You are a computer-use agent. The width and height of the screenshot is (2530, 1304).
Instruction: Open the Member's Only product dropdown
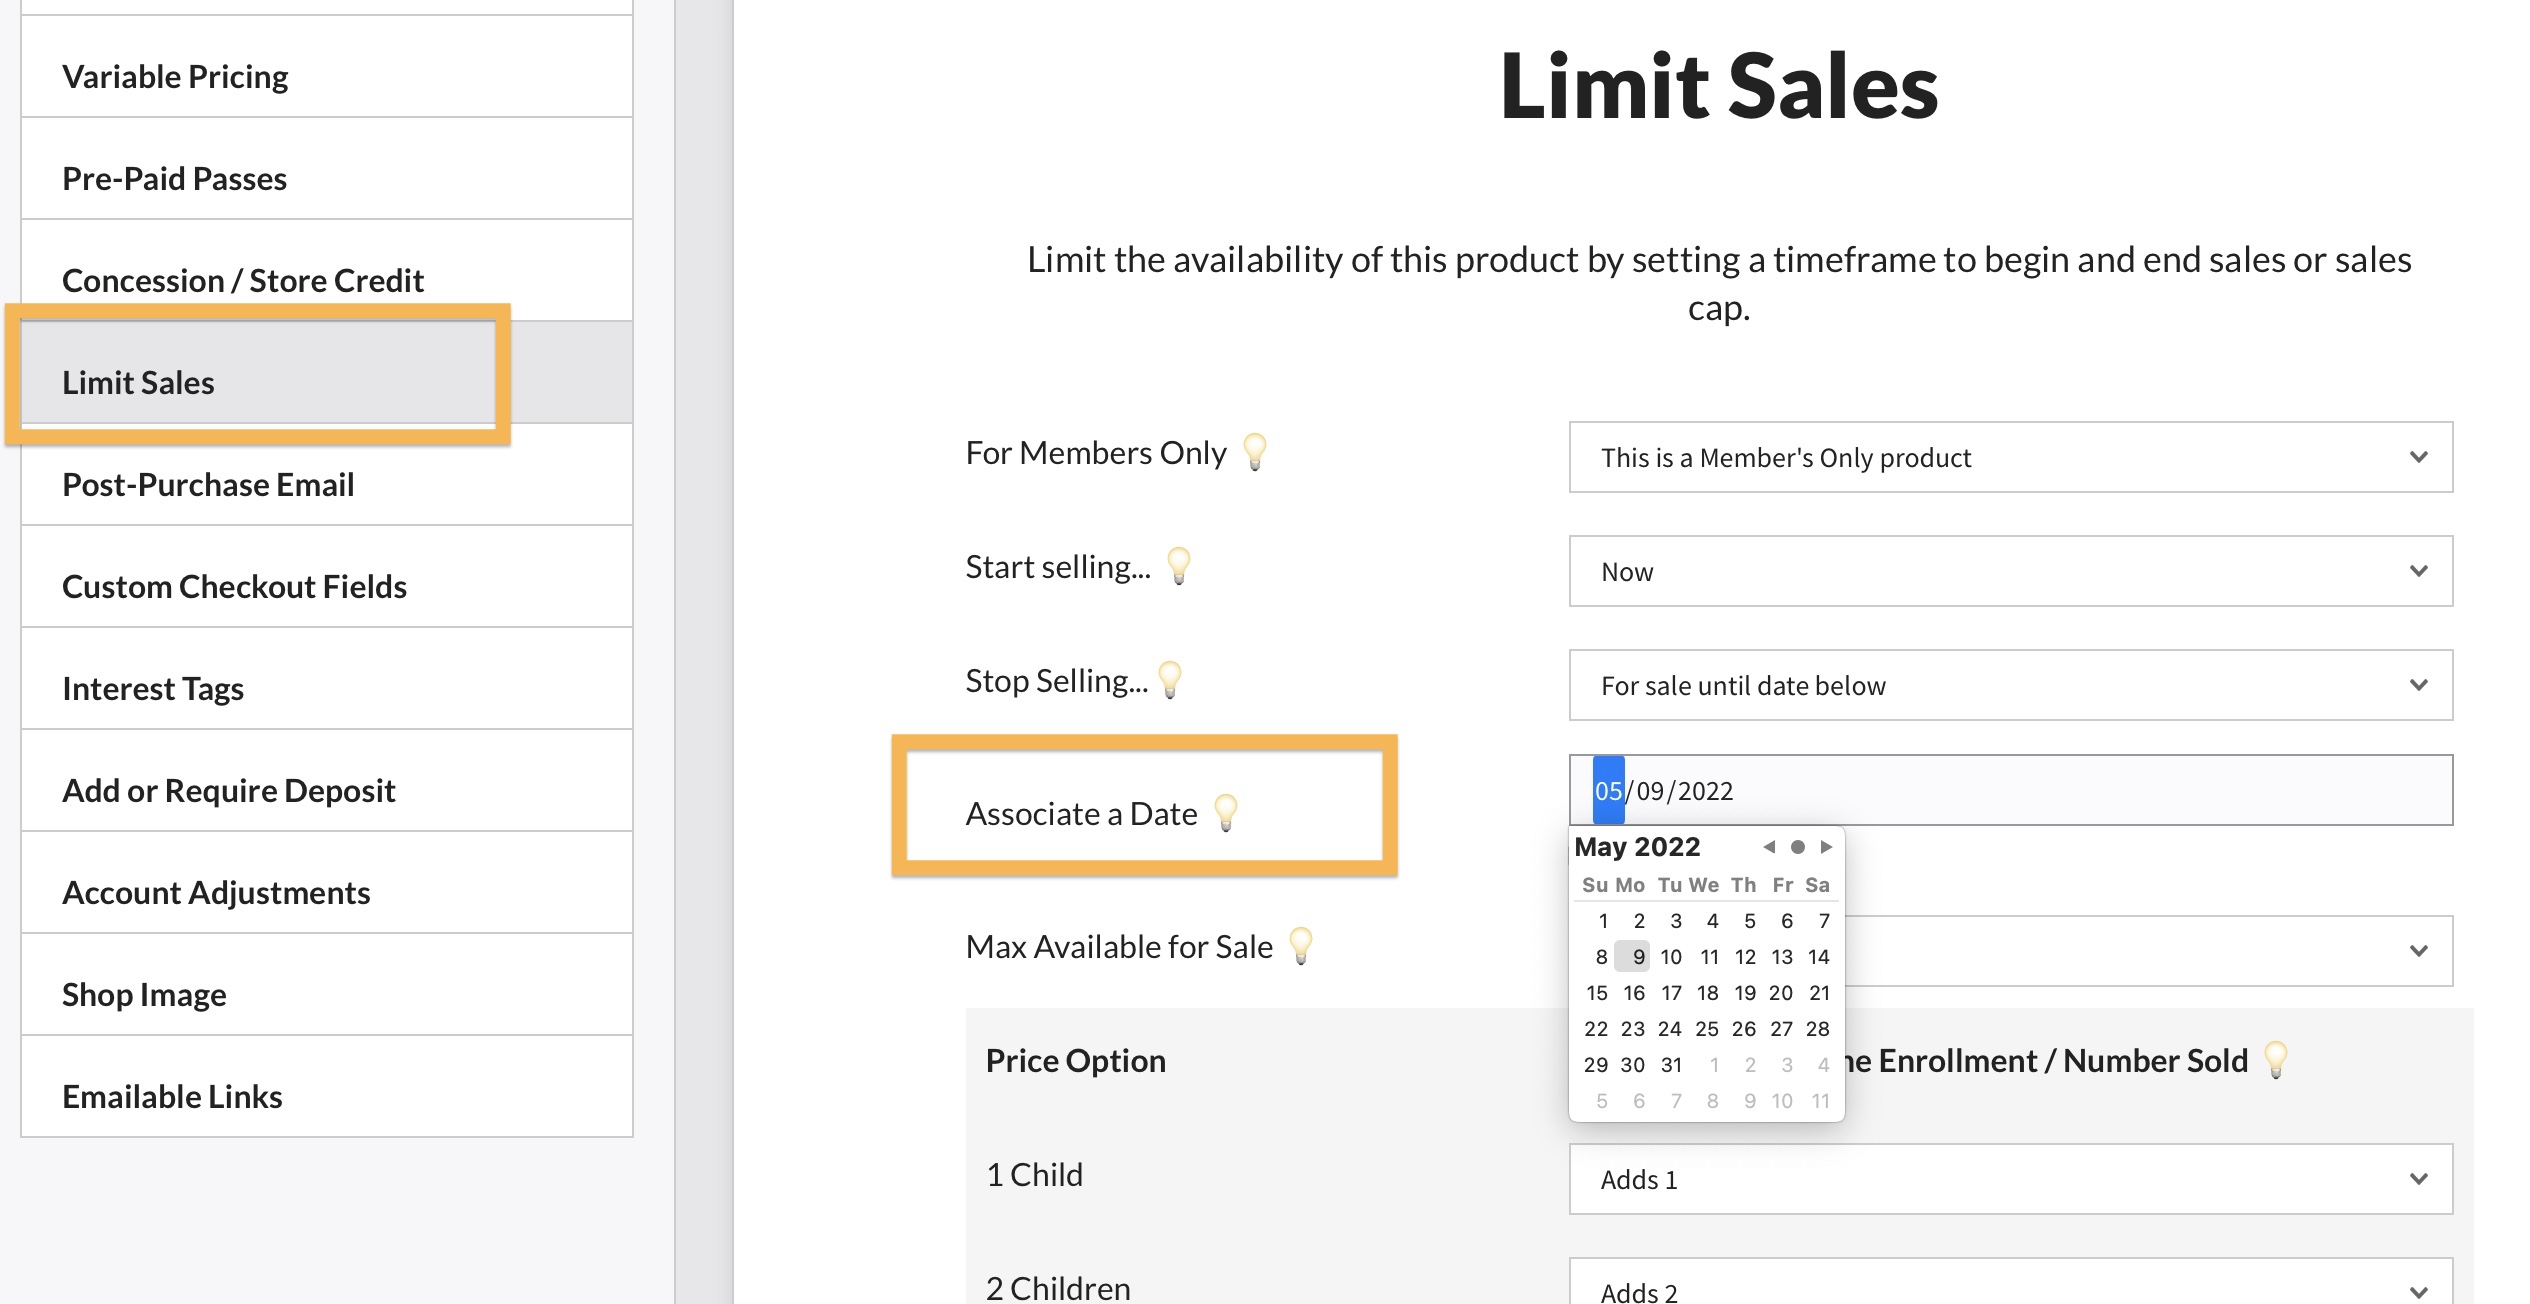pos(2010,457)
